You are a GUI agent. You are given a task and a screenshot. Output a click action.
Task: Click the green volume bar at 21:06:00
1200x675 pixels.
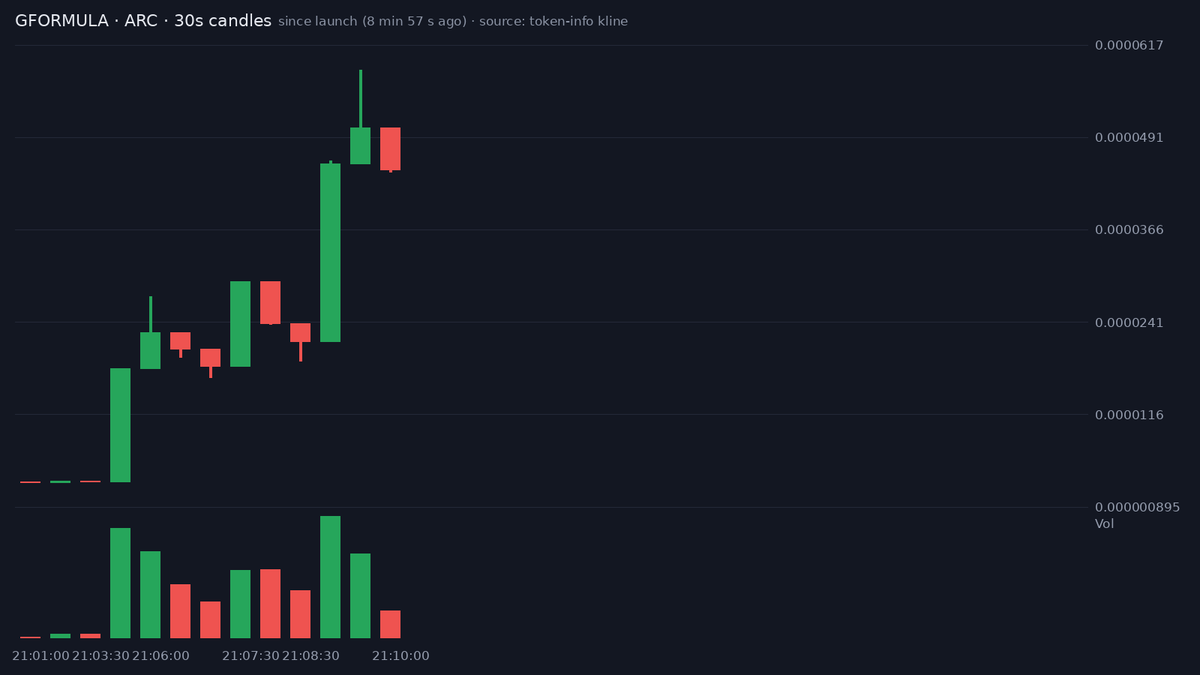pos(150,594)
